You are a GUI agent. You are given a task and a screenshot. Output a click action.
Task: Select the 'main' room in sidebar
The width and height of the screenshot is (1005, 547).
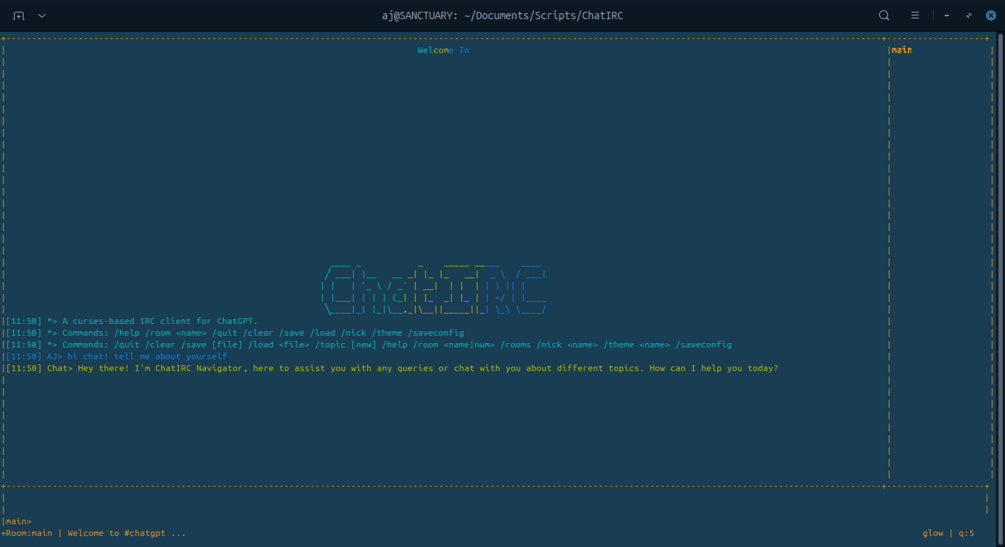click(x=902, y=50)
